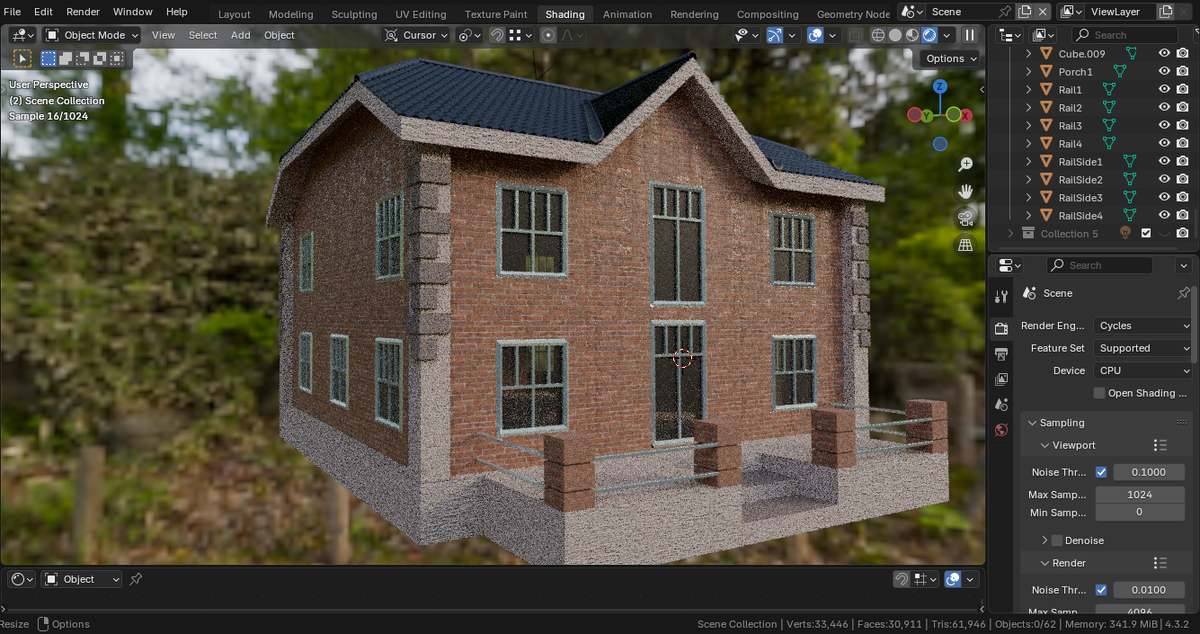
Task: Click the snap magnet icon
Action: 497,35
